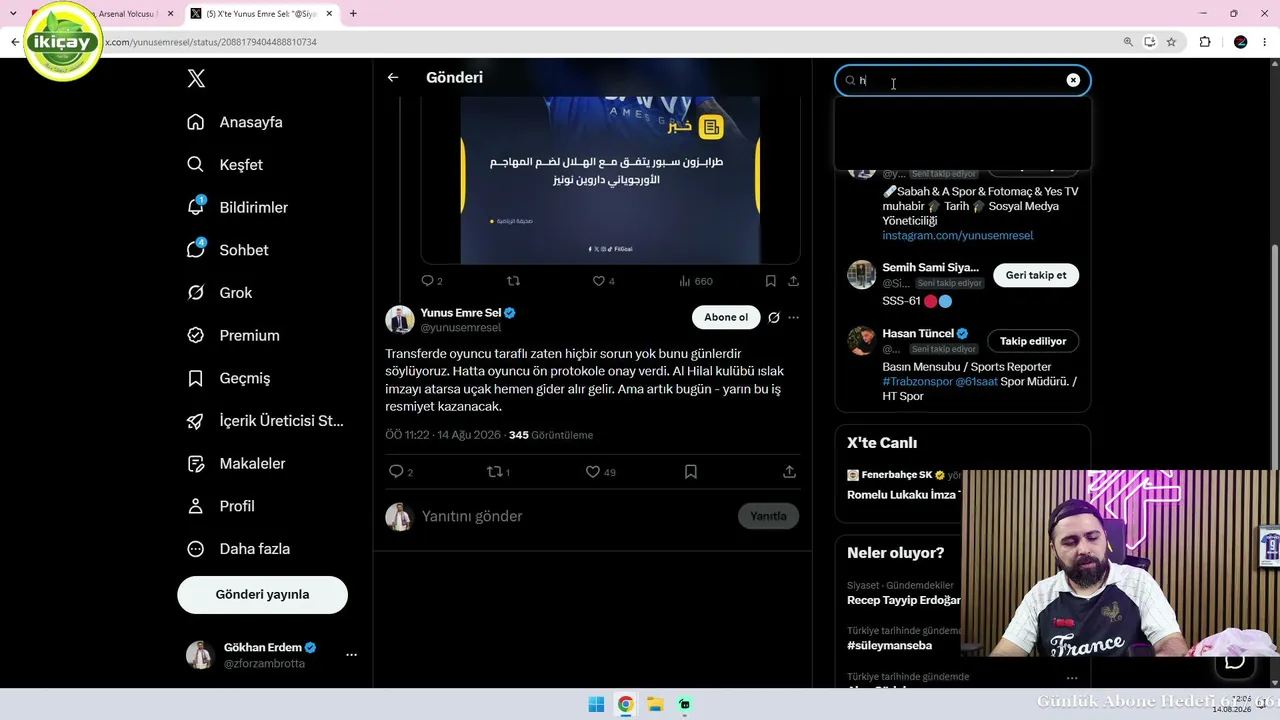Open the Windows Start menu

596,704
